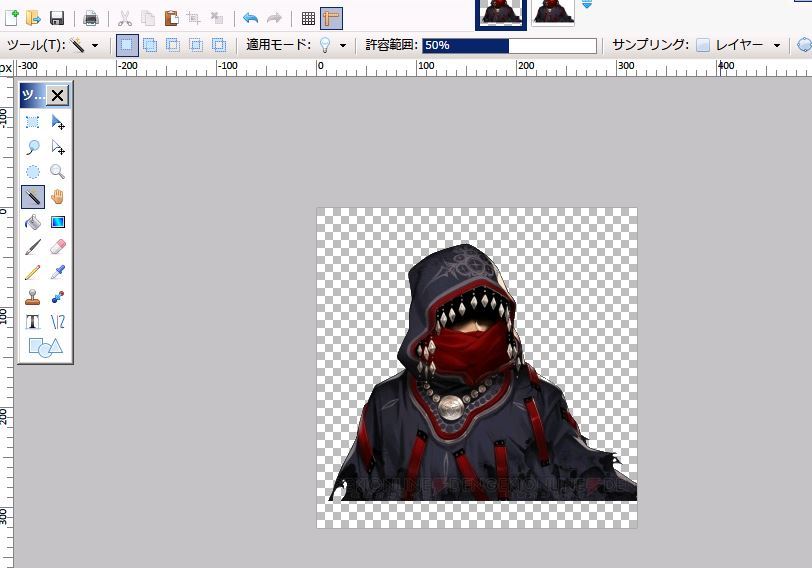Open a file using the folder icon
The height and width of the screenshot is (568, 812).
(33, 18)
